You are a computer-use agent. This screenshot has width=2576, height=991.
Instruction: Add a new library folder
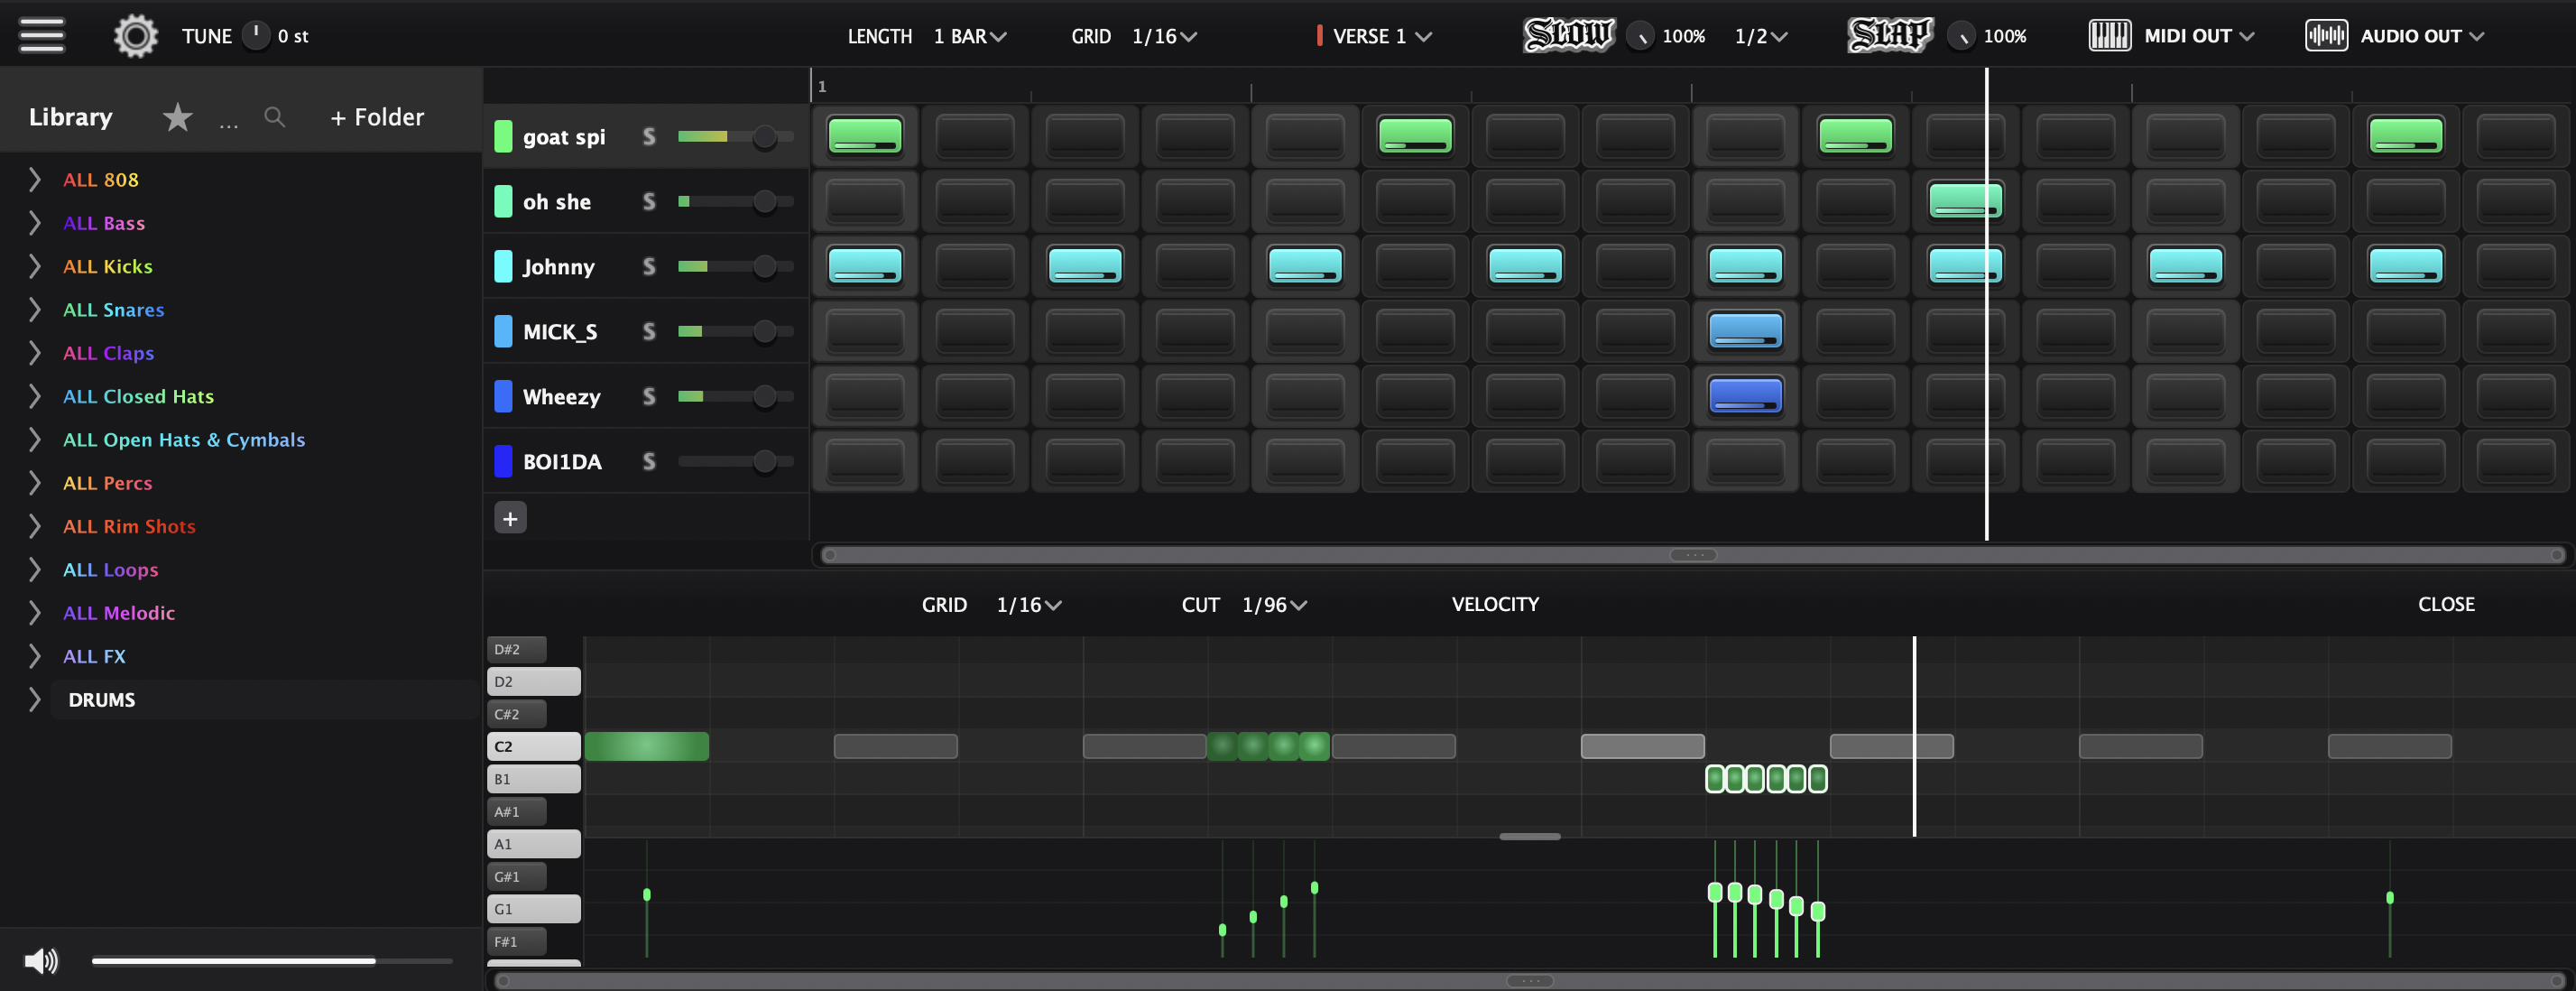377,117
